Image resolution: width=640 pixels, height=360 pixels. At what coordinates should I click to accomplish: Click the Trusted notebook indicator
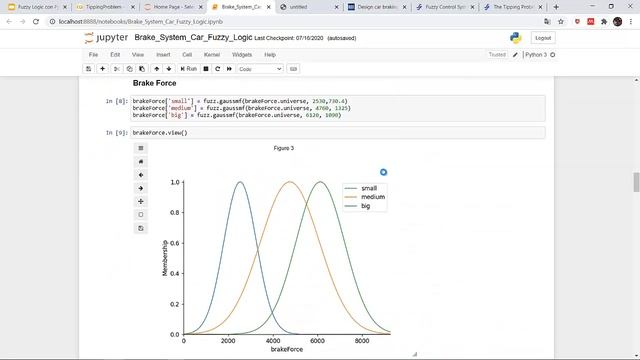(497, 55)
